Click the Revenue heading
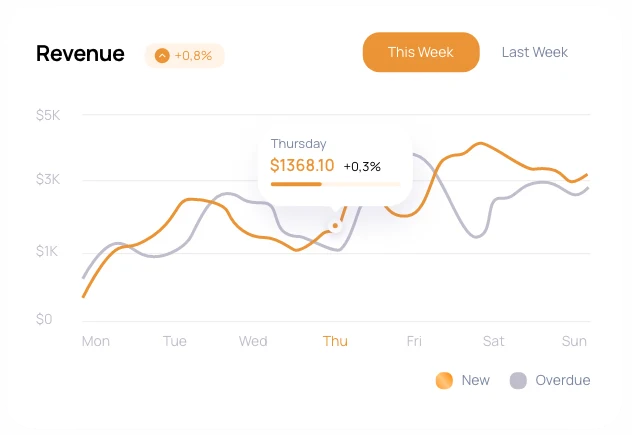 point(80,54)
